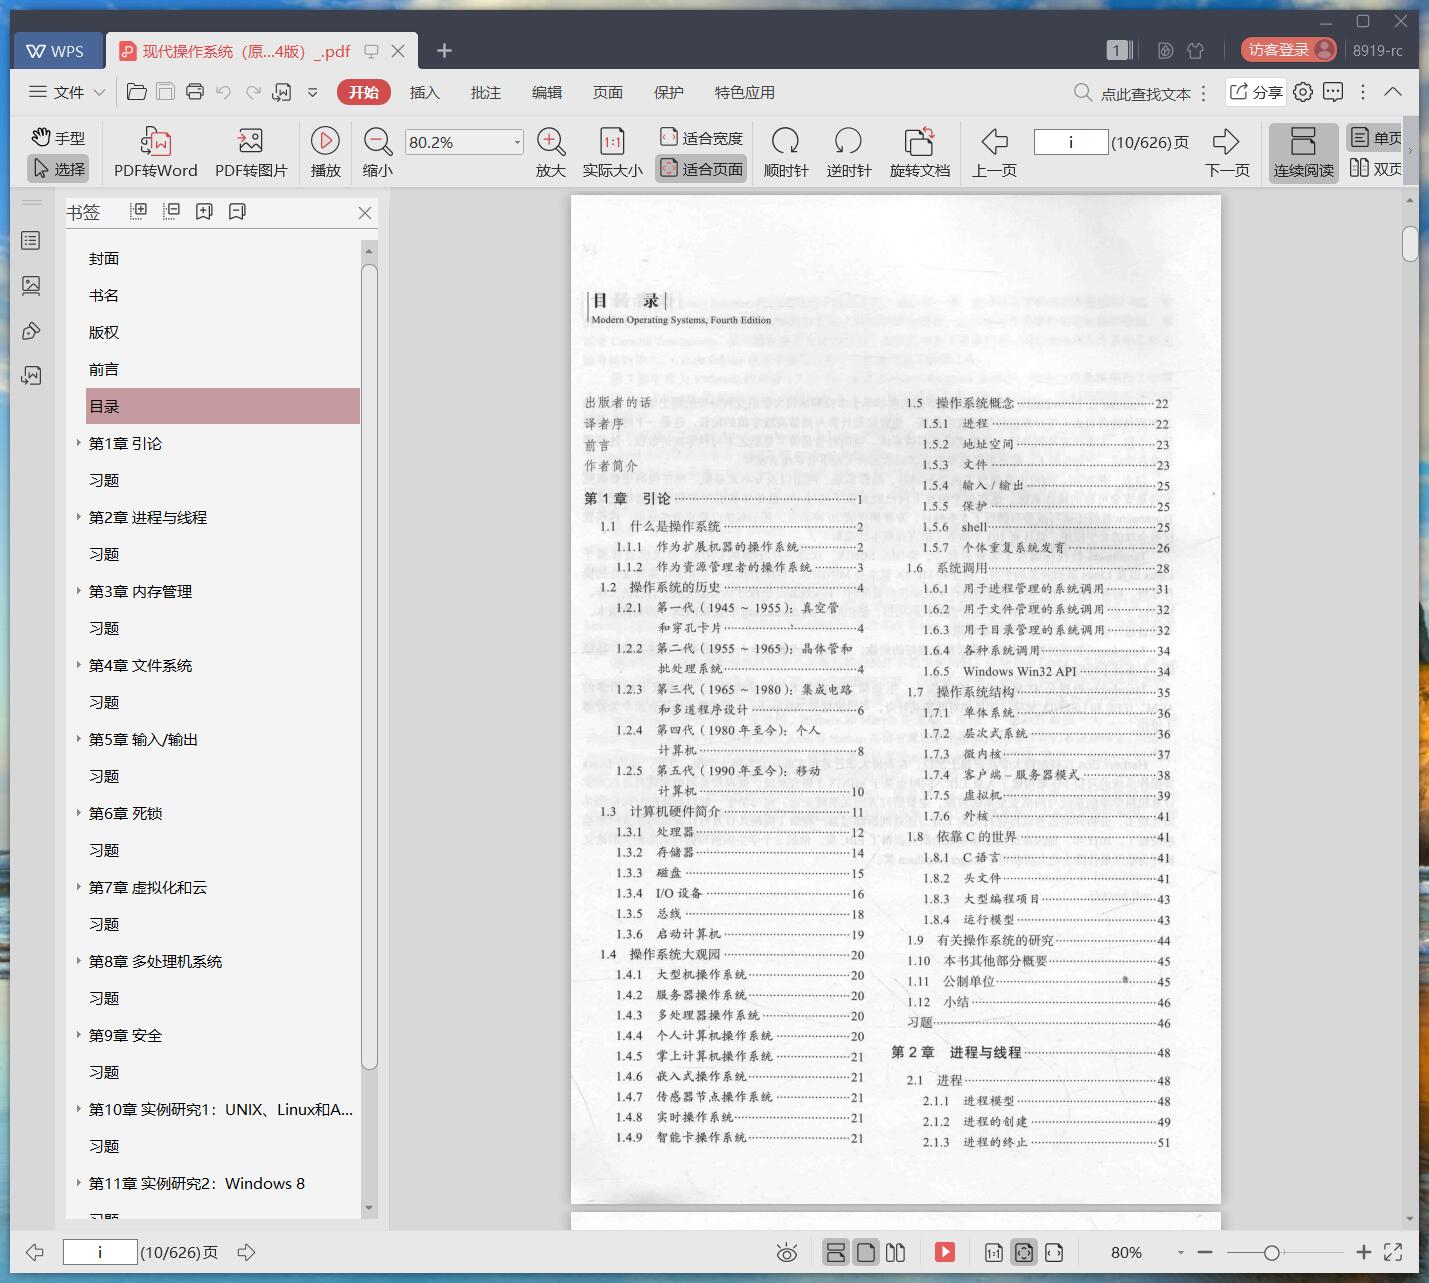Switch to 单页 single page view
The height and width of the screenshot is (1283, 1429).
(x=1375, y=138)
